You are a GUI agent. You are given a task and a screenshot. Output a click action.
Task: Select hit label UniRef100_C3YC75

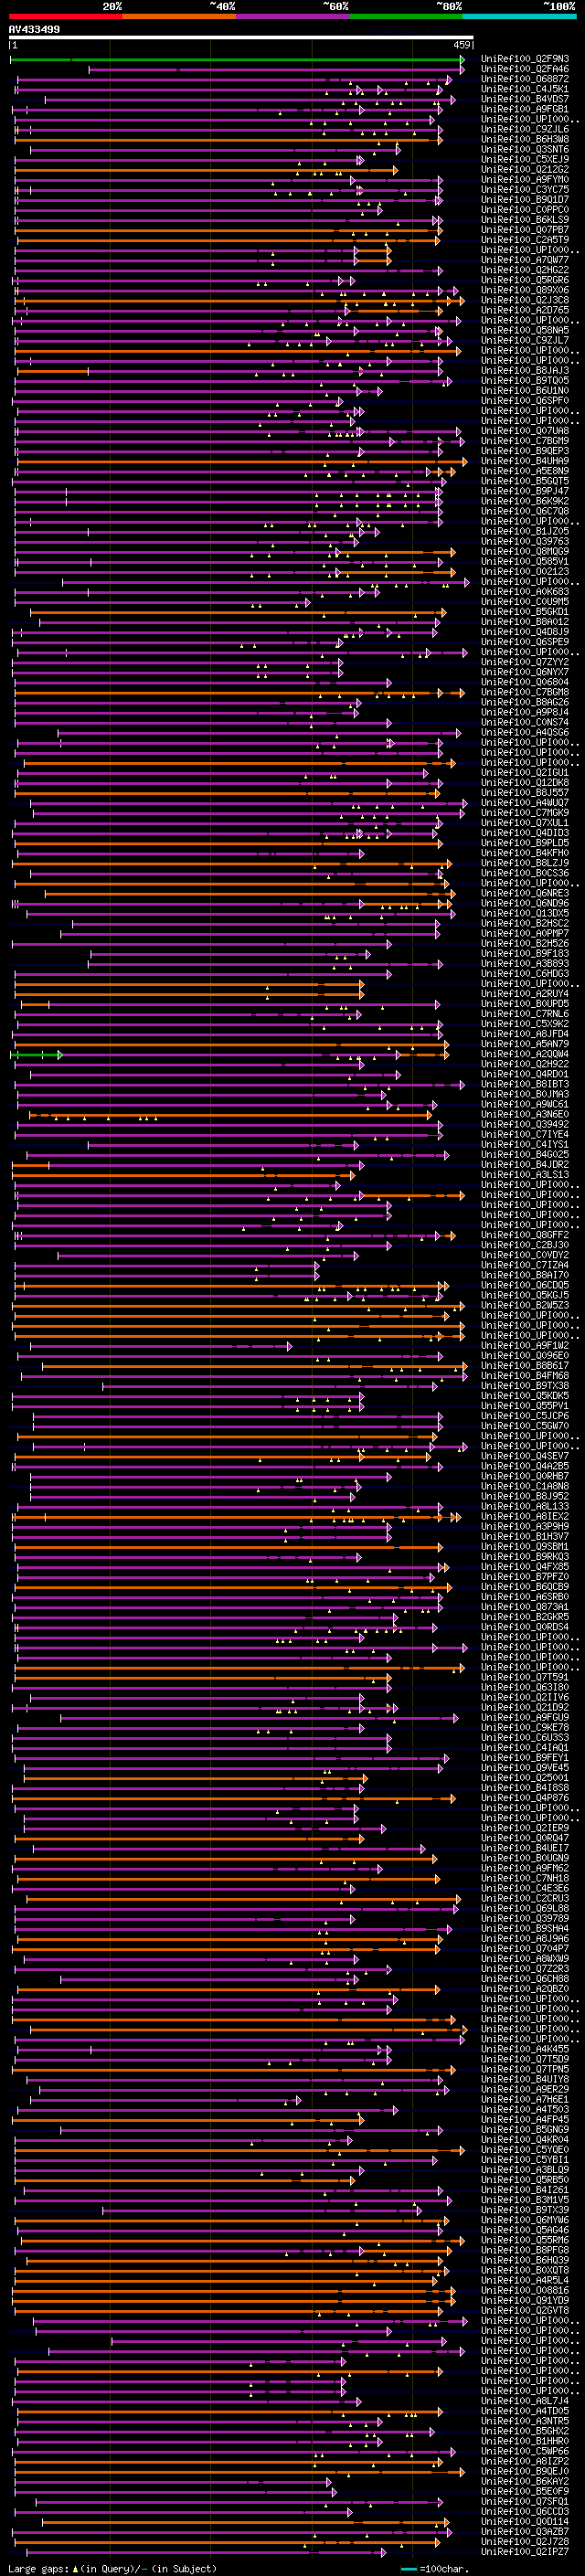[x=525, y=190]
